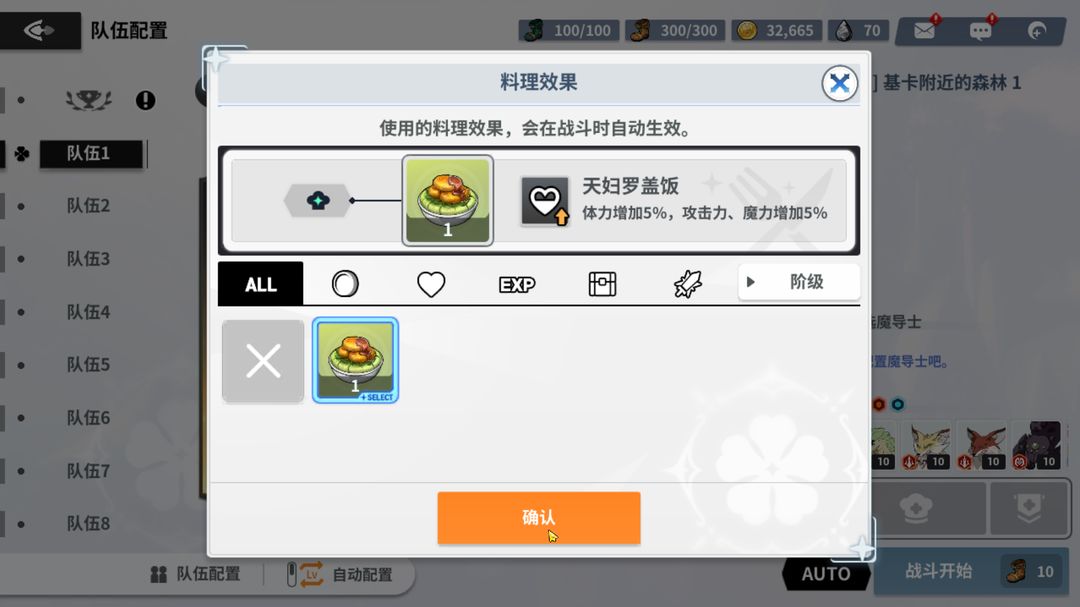The image size is (1080, 607).
Task: Select the coin filter icon tab
Action: tap(345, 283)
